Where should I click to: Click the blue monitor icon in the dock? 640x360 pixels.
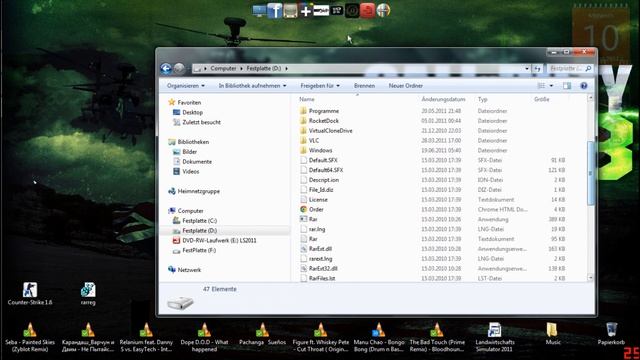259,11
